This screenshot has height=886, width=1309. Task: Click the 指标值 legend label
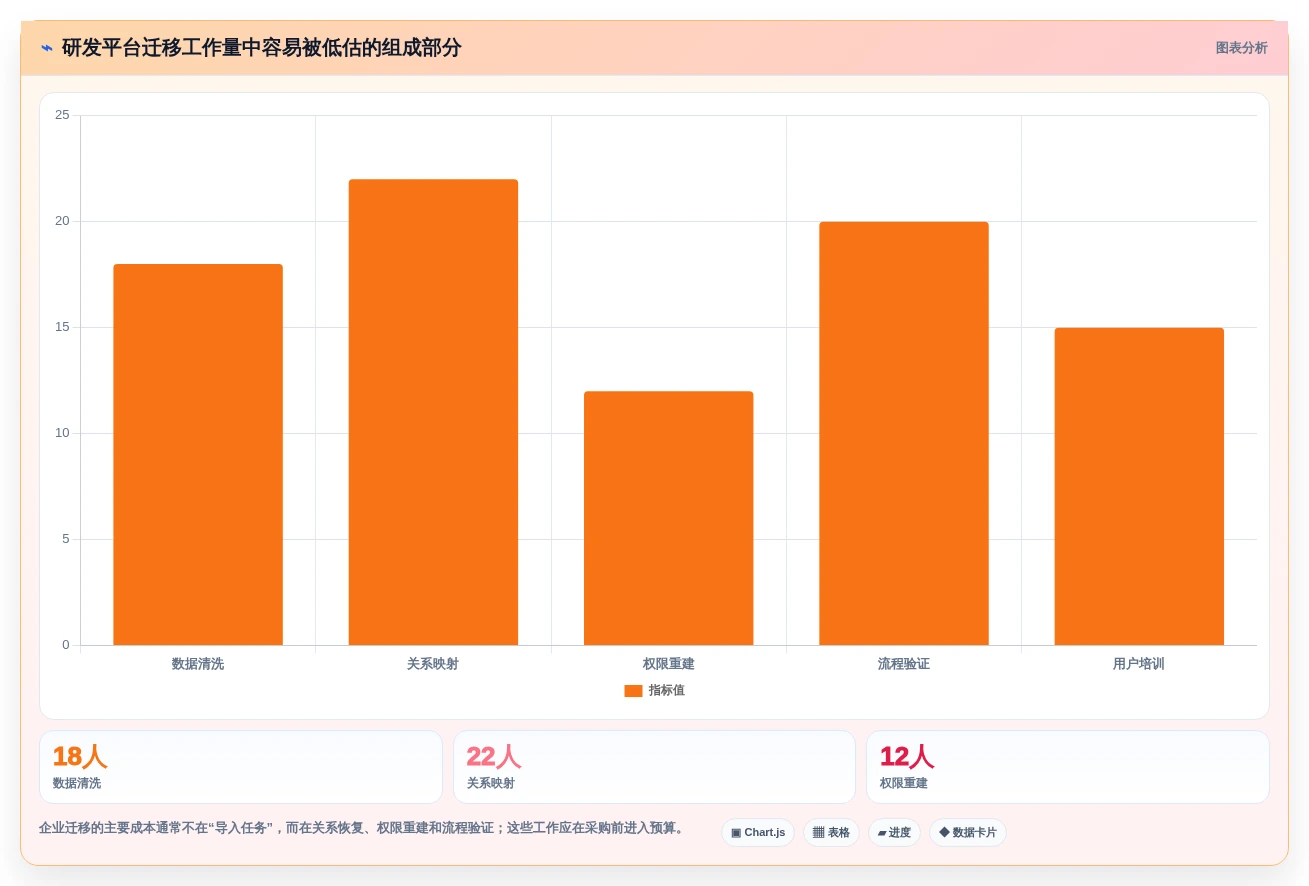coord(667,691)
